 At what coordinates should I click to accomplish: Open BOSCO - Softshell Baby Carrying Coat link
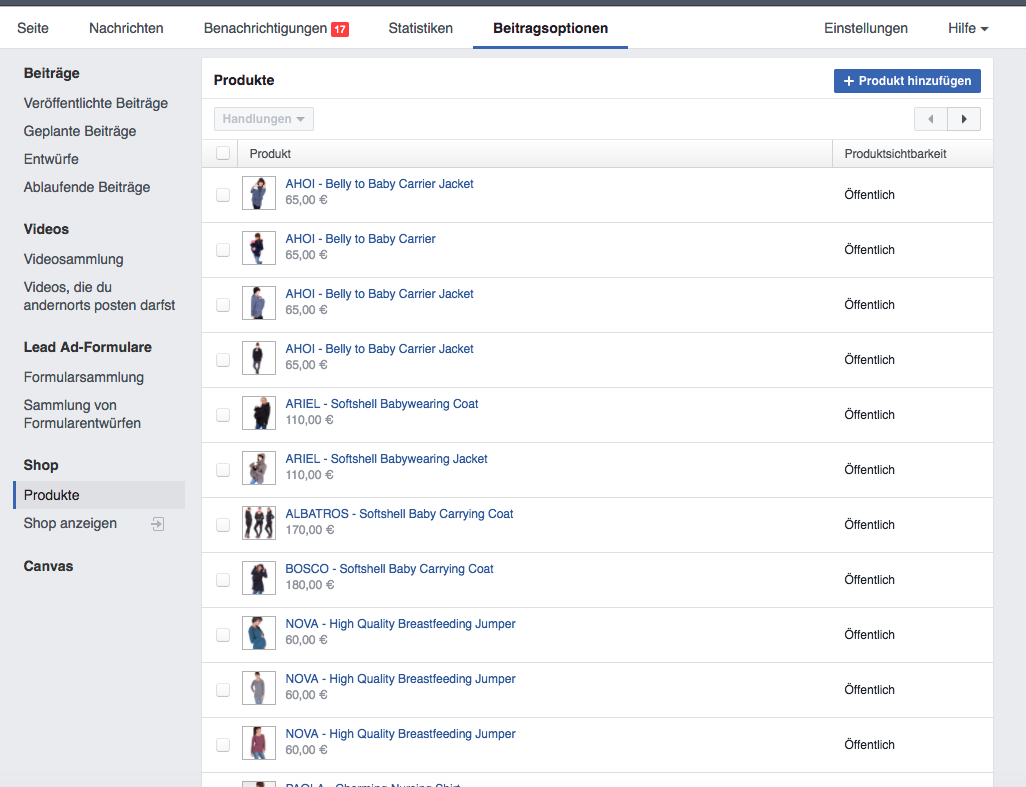[389, 568]
